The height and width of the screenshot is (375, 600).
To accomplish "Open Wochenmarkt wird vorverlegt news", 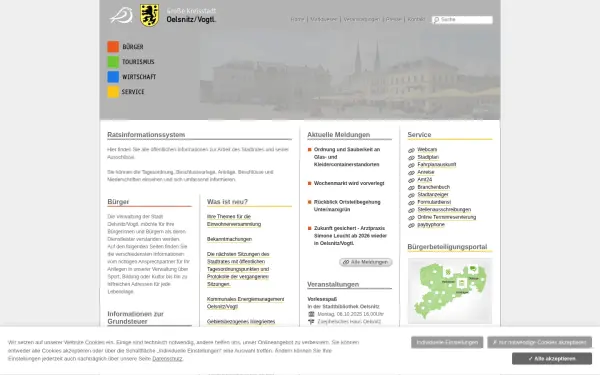I will point(349,183).
